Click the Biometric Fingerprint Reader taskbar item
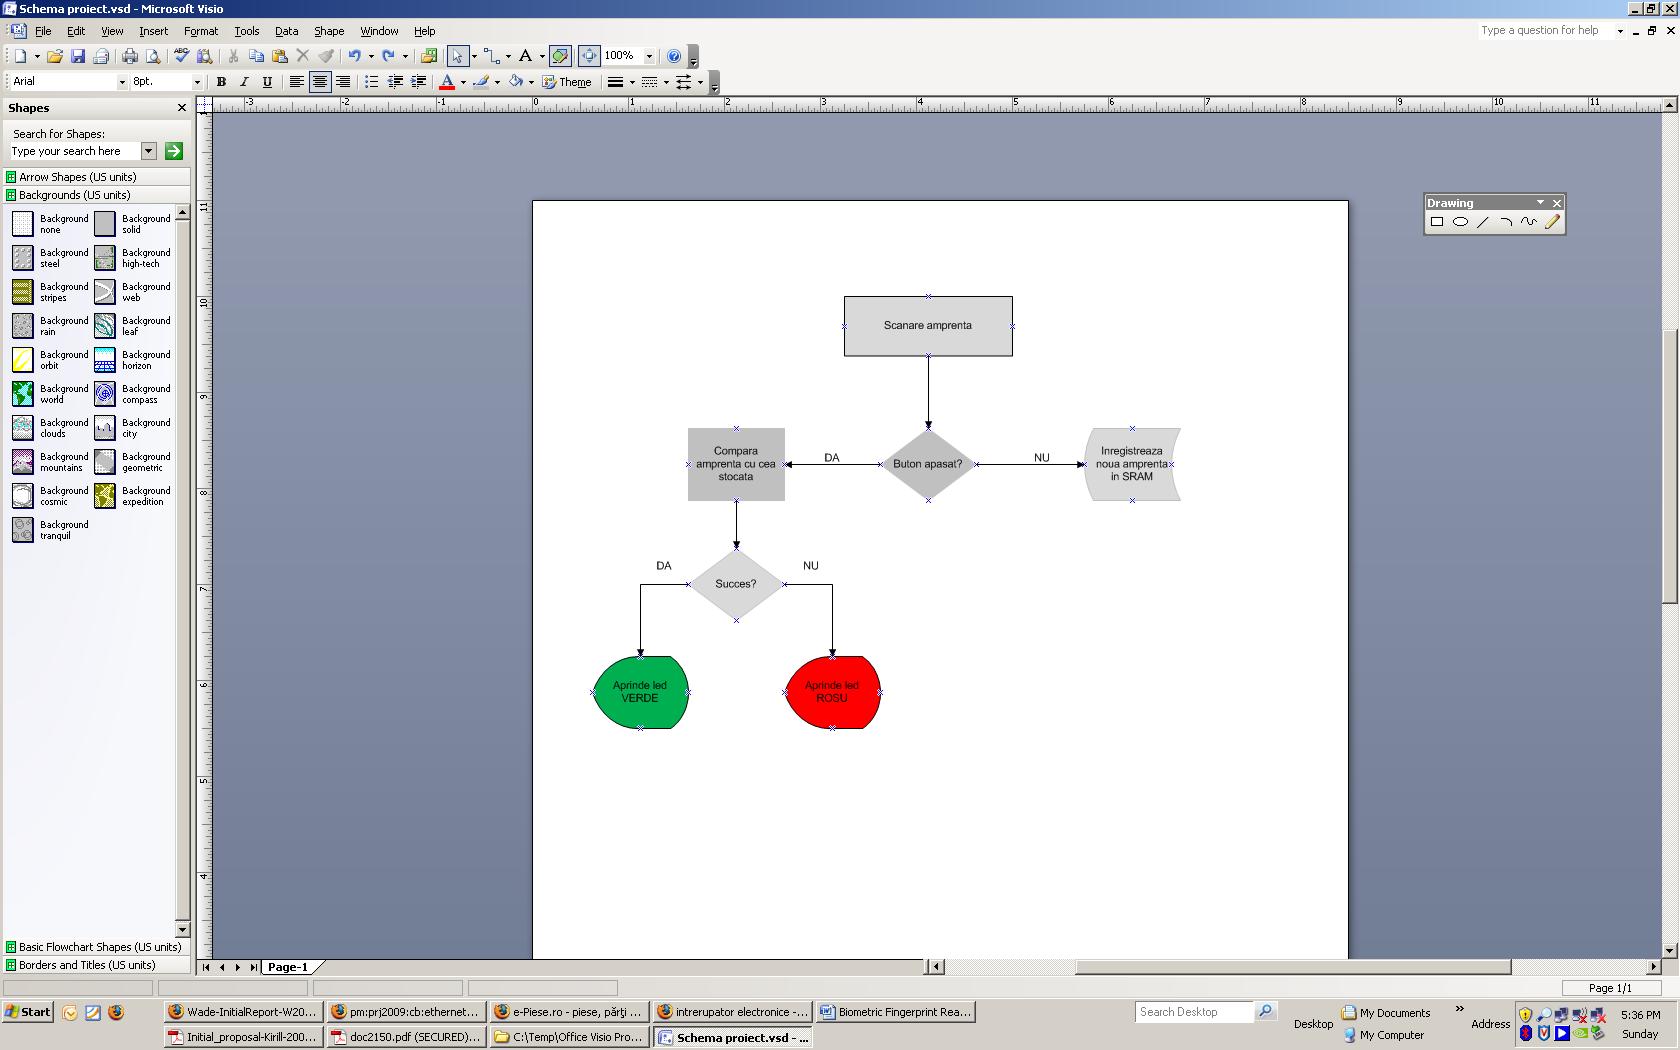This screenshot has height=1050, width=1680. pyautogui.click(x=895, y=1012)
